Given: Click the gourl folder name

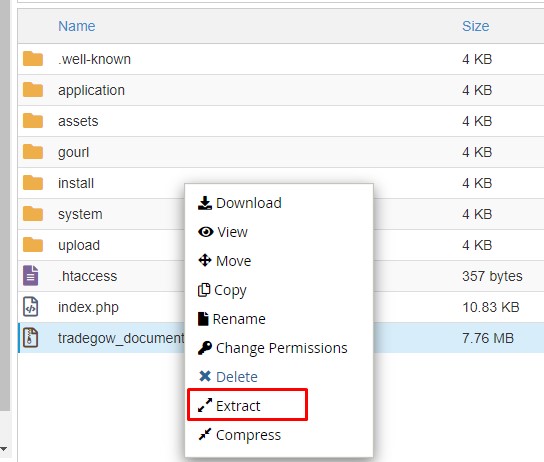Looking at the screenshot, I should tap(74, 153).
